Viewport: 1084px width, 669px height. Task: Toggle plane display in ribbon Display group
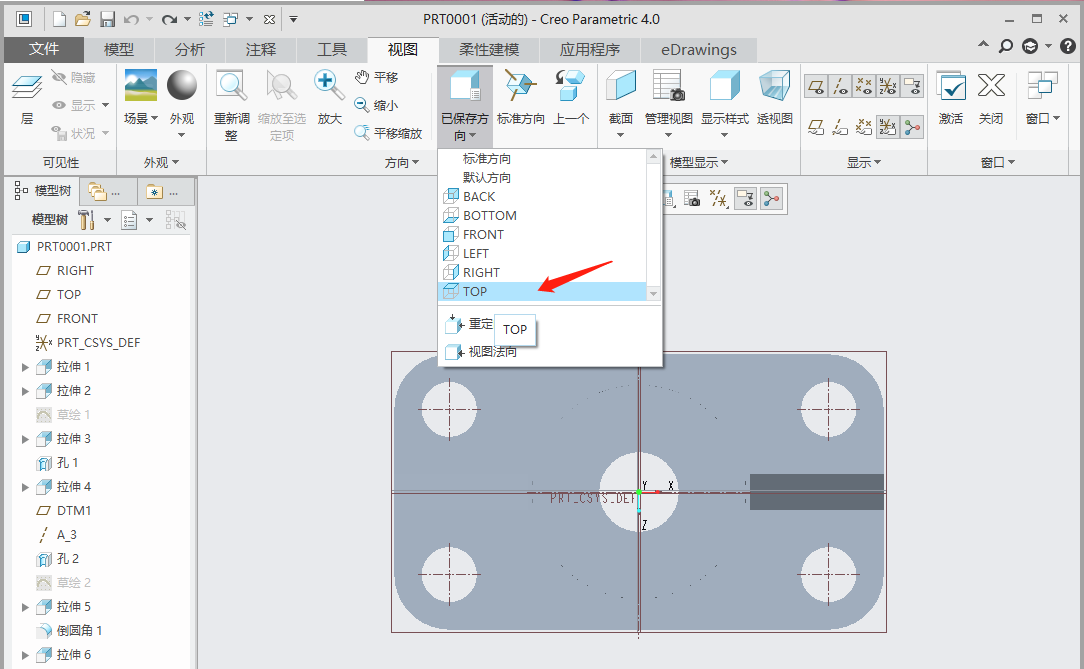pyautogui.click(x=816, y=86)
